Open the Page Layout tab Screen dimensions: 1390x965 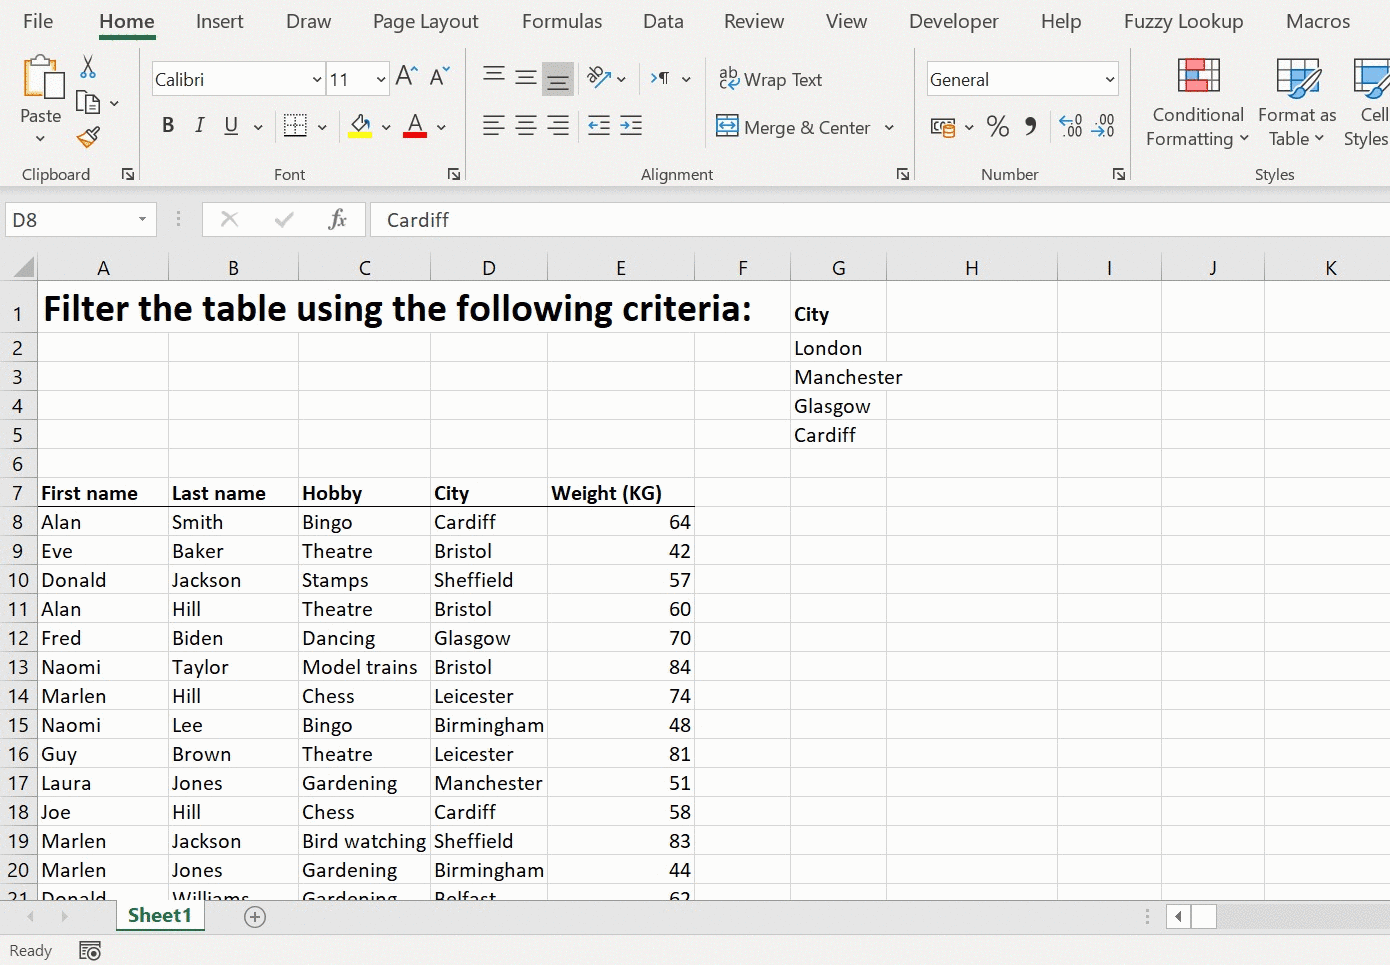tap(425, 22)
